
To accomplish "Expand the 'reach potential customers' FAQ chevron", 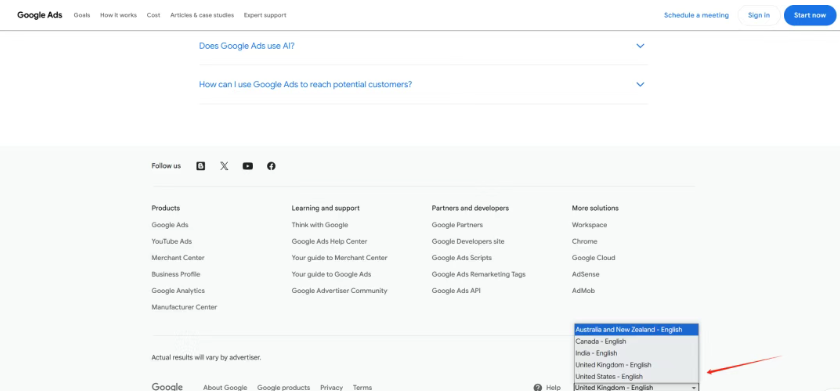I will point(640,85).
